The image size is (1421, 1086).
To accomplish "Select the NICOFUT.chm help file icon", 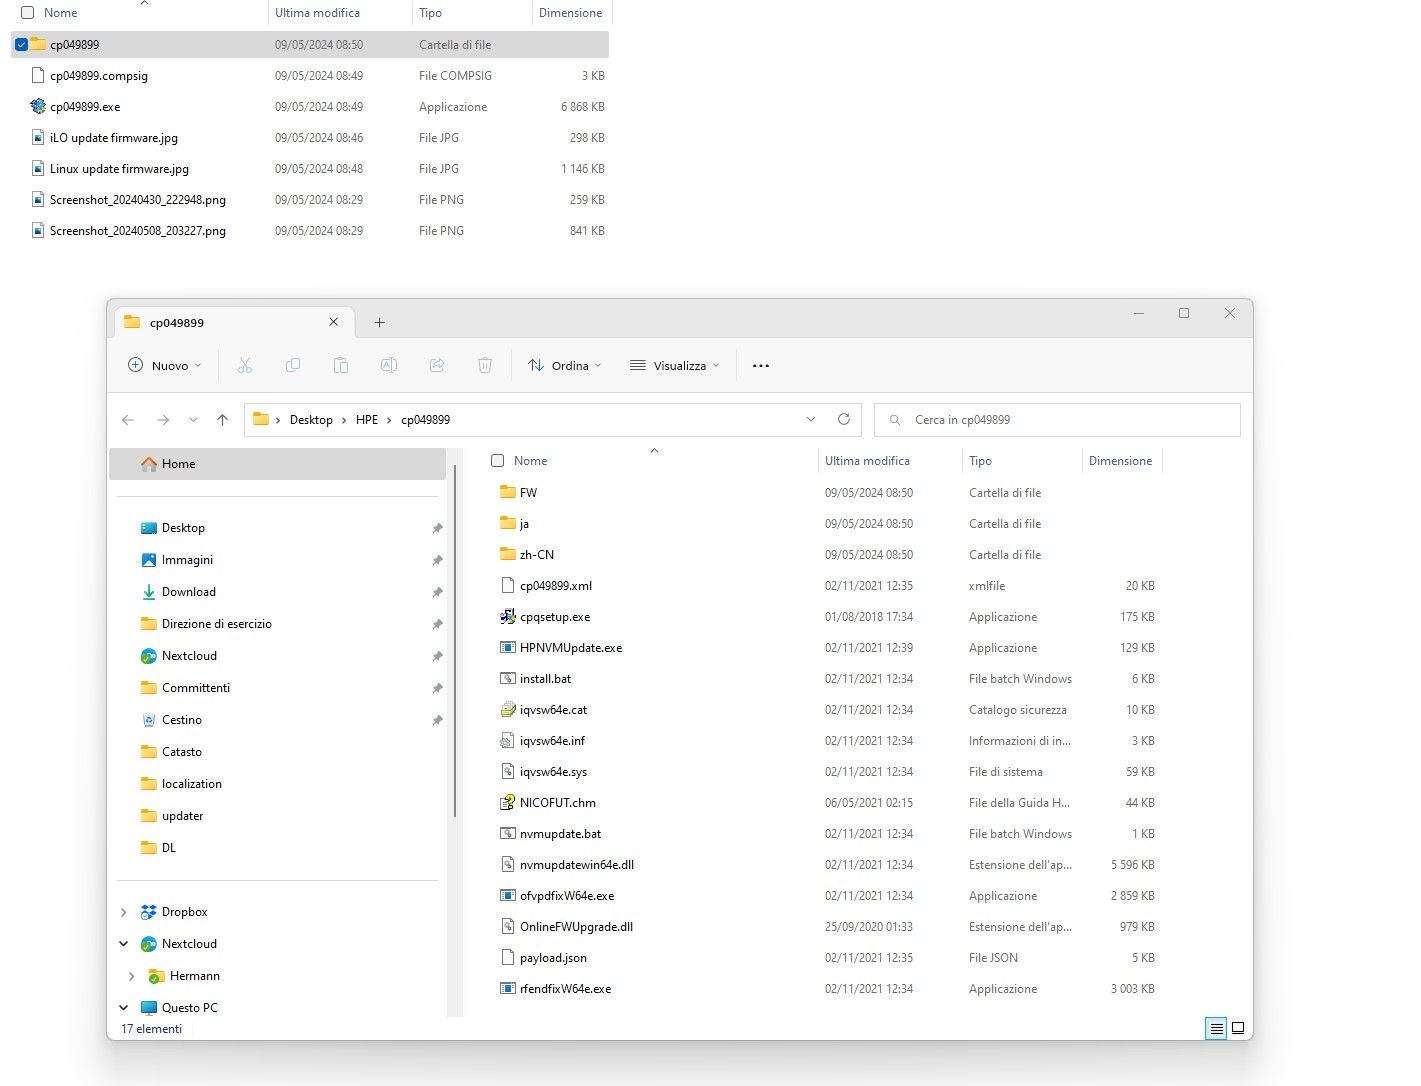I will tap(508, 803).
